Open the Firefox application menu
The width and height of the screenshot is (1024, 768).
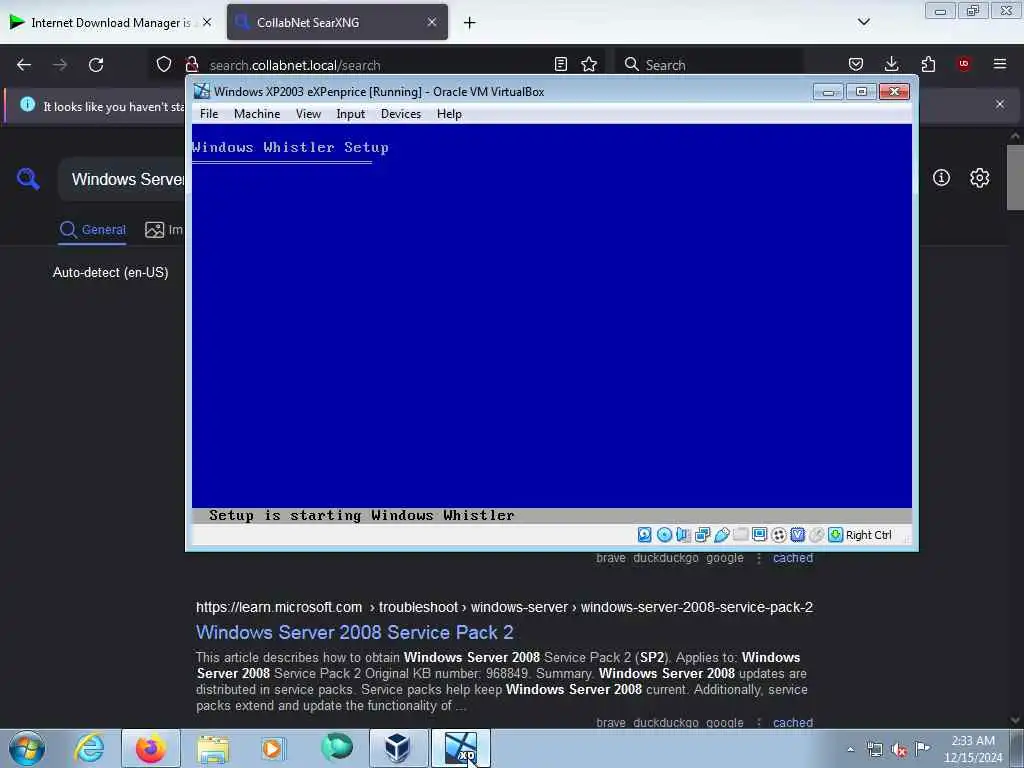click(1000, 64)
